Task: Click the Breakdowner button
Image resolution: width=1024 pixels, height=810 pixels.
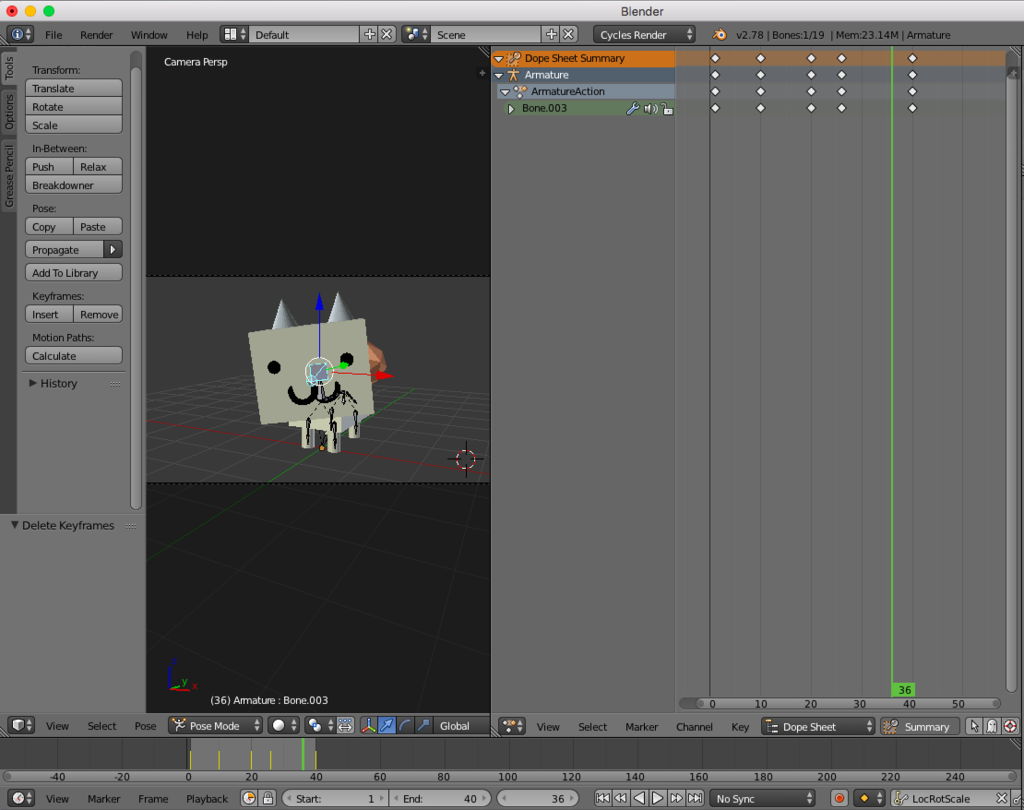Action: point(74,185)
